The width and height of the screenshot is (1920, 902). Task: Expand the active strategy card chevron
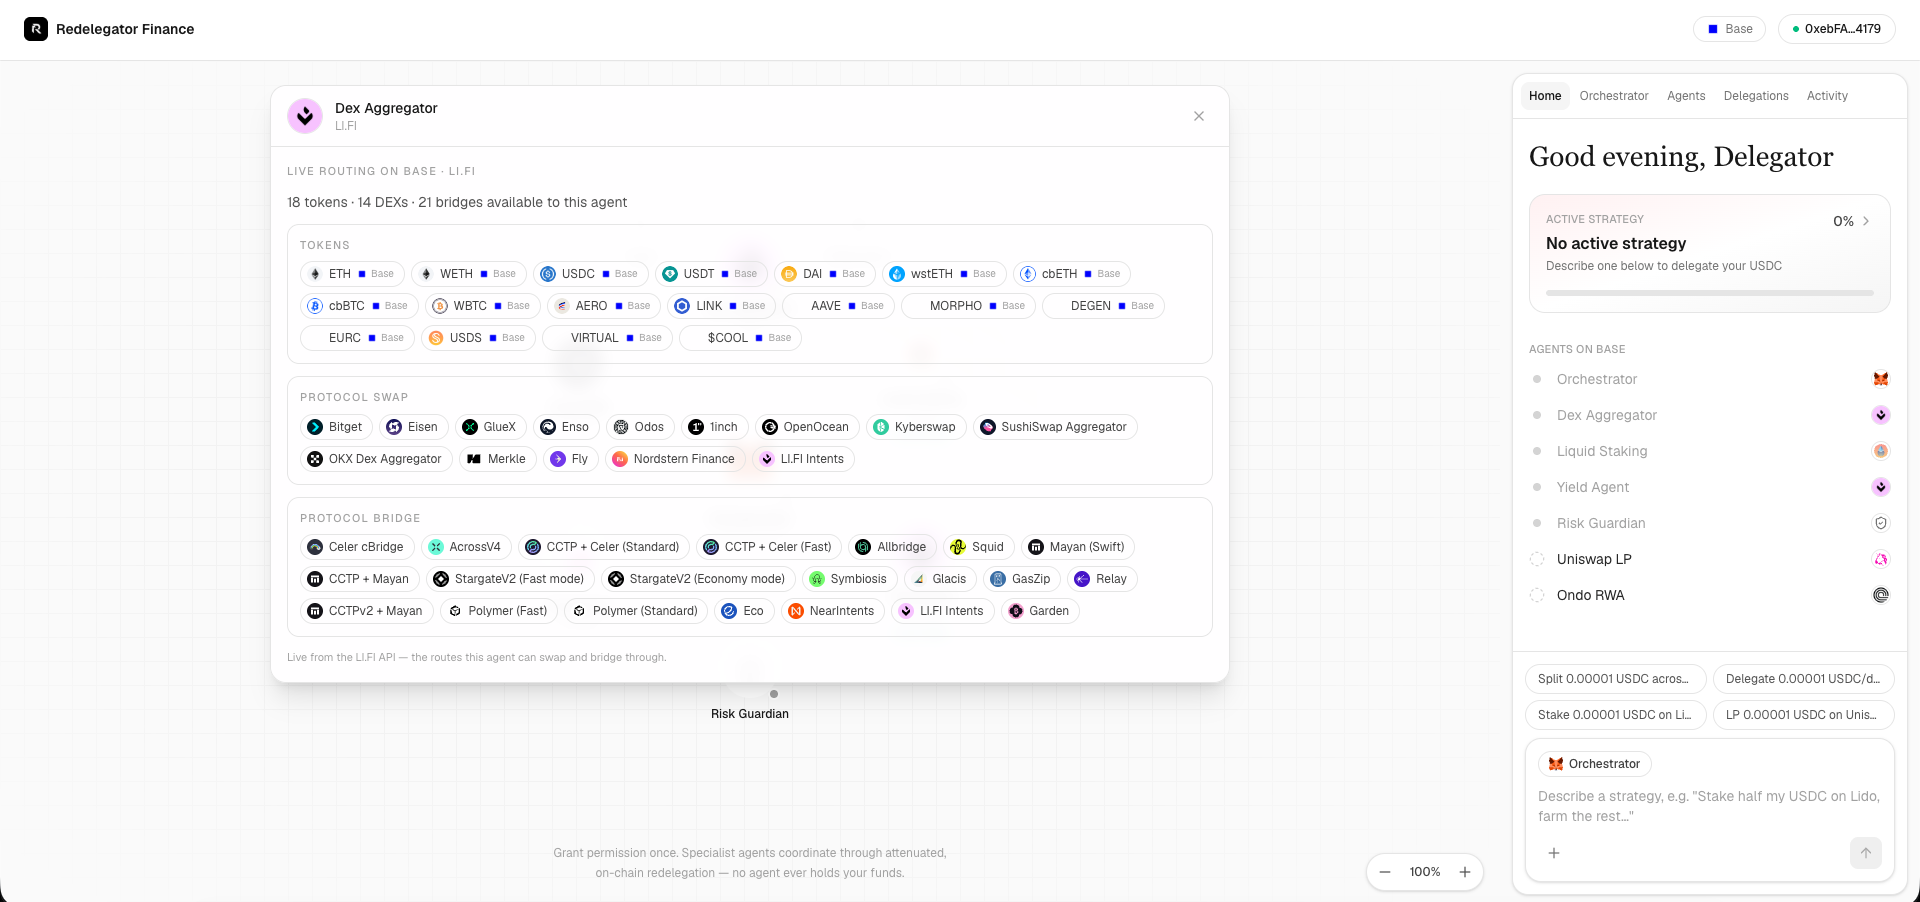(1866, 221)
